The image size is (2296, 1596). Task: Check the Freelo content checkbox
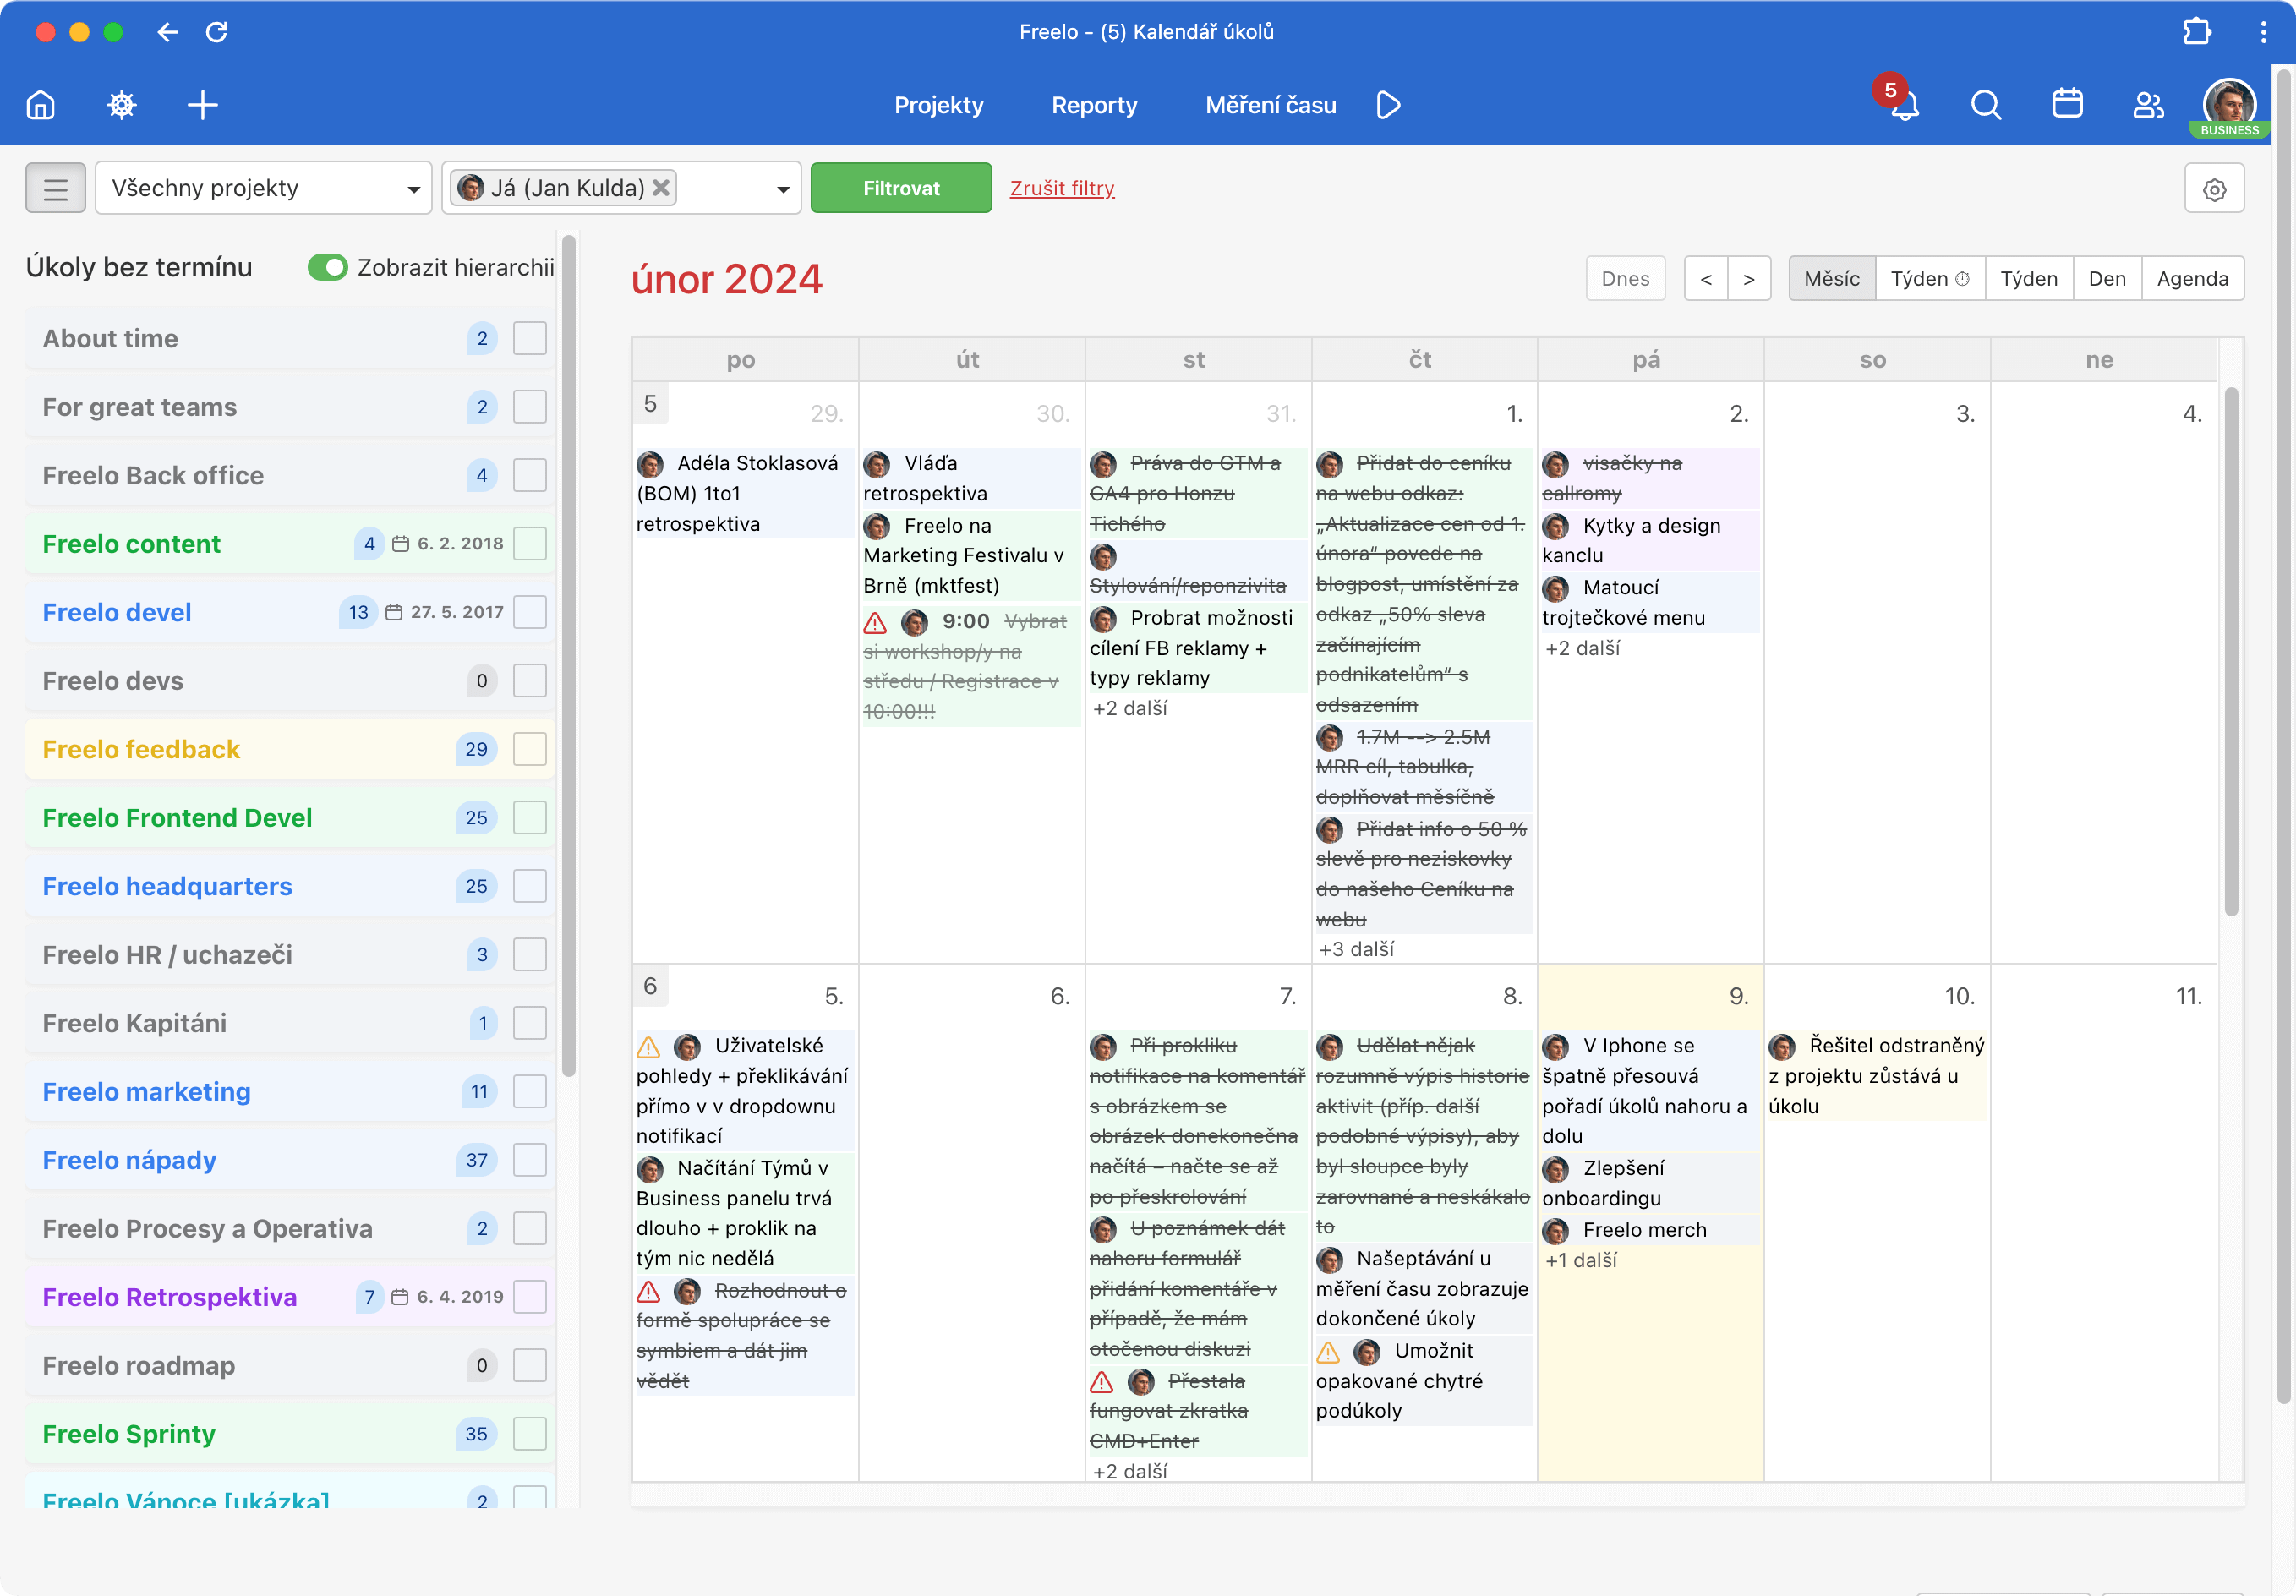(530, 544)
